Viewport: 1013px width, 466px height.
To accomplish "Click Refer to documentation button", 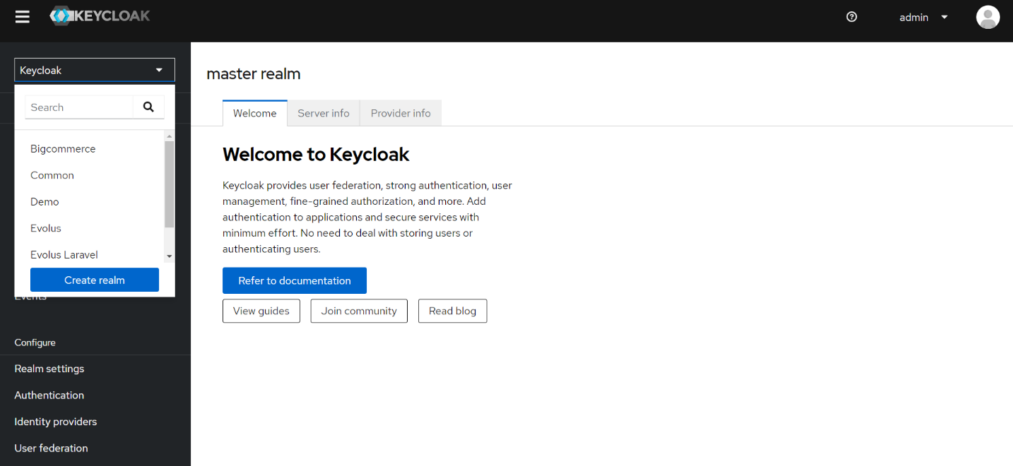I will (295, 281).
